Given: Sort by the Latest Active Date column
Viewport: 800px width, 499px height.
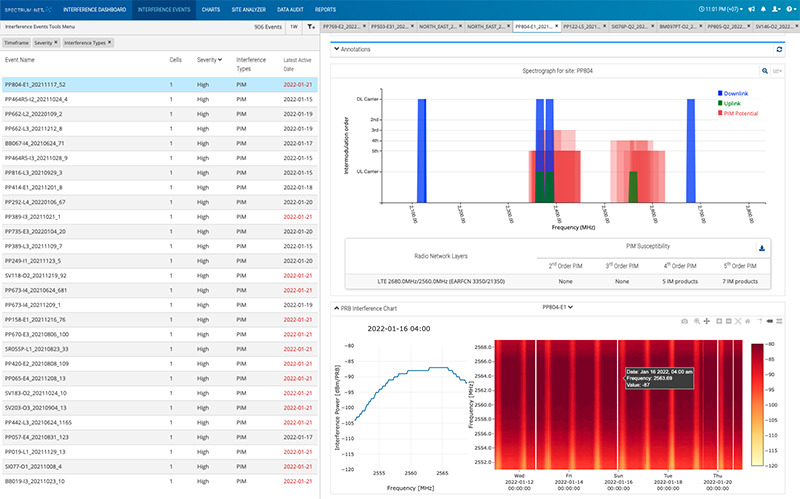Looking at the screenshot, I should [297, 64].
